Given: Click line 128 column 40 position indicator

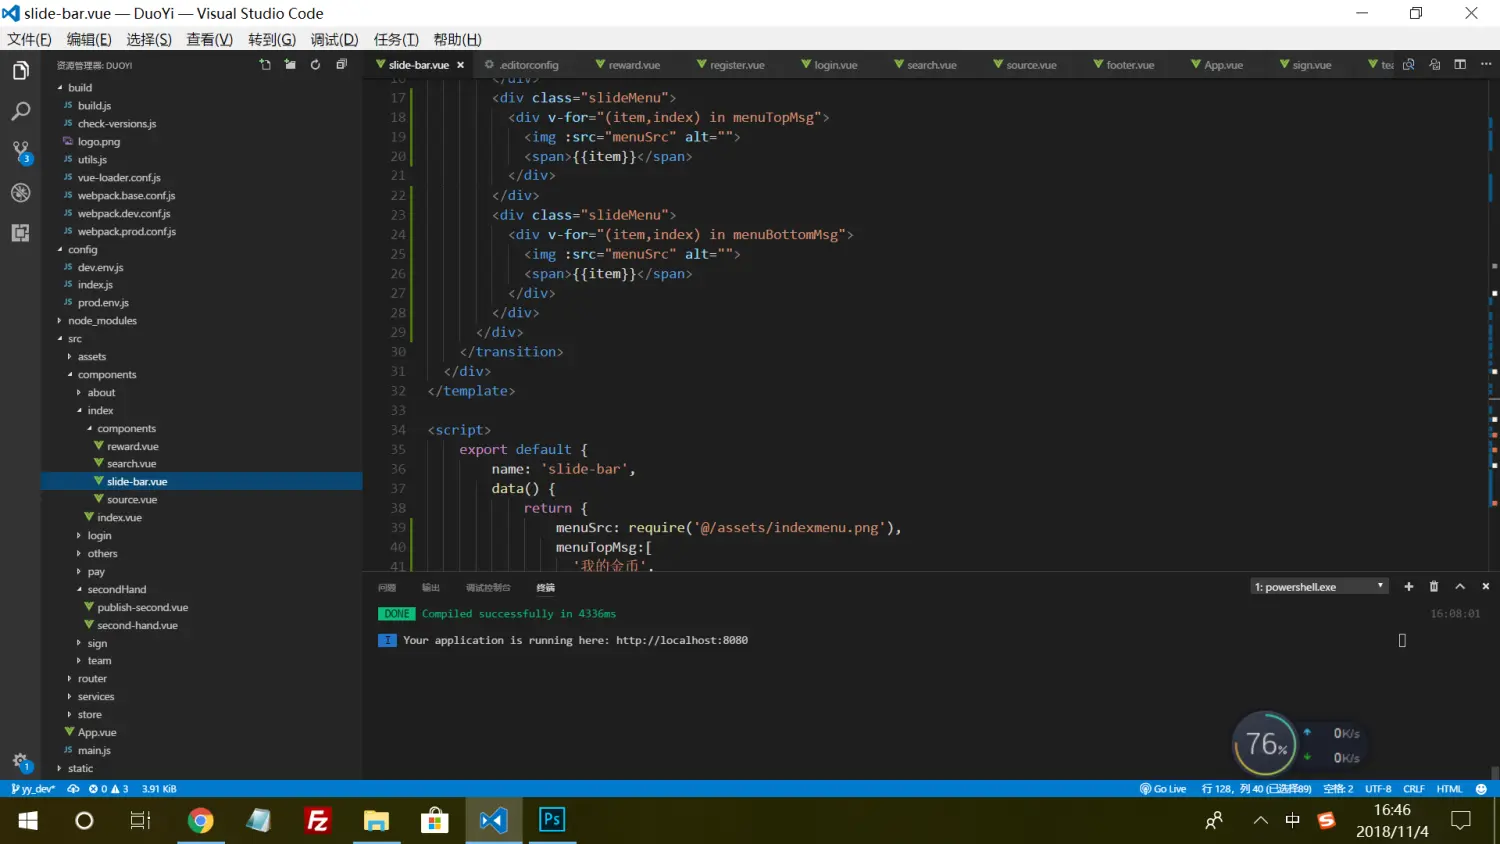Looking at the screenshot, I should 1256,789.
